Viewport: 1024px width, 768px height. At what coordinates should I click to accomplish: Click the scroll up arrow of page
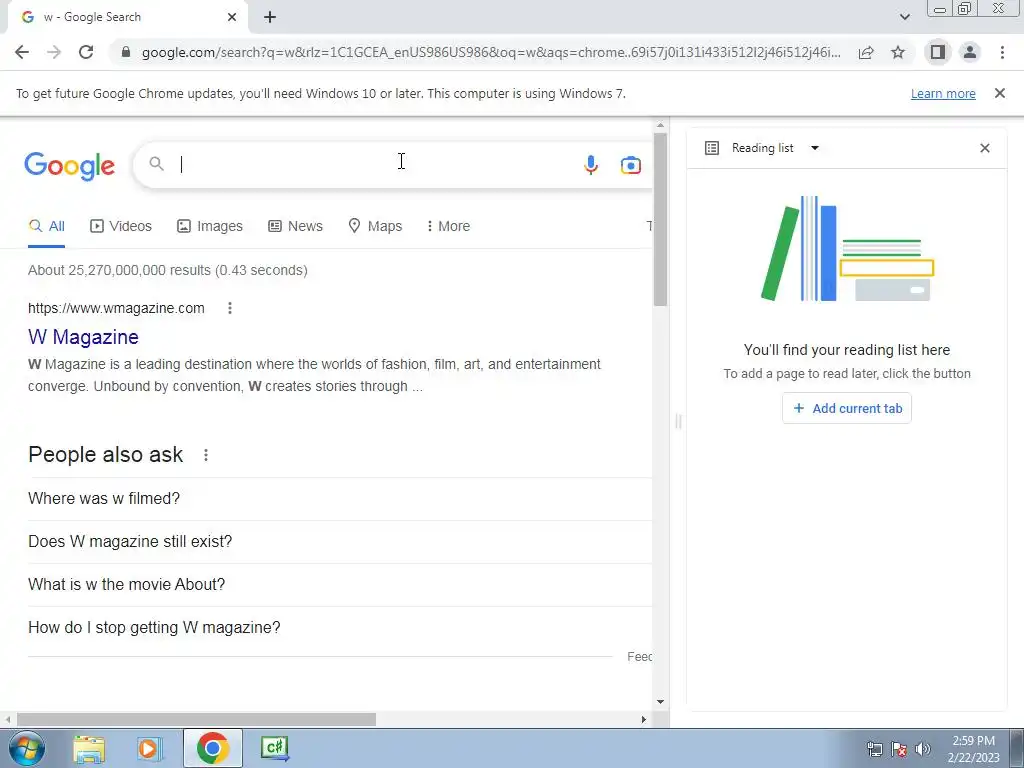(660, 125)
